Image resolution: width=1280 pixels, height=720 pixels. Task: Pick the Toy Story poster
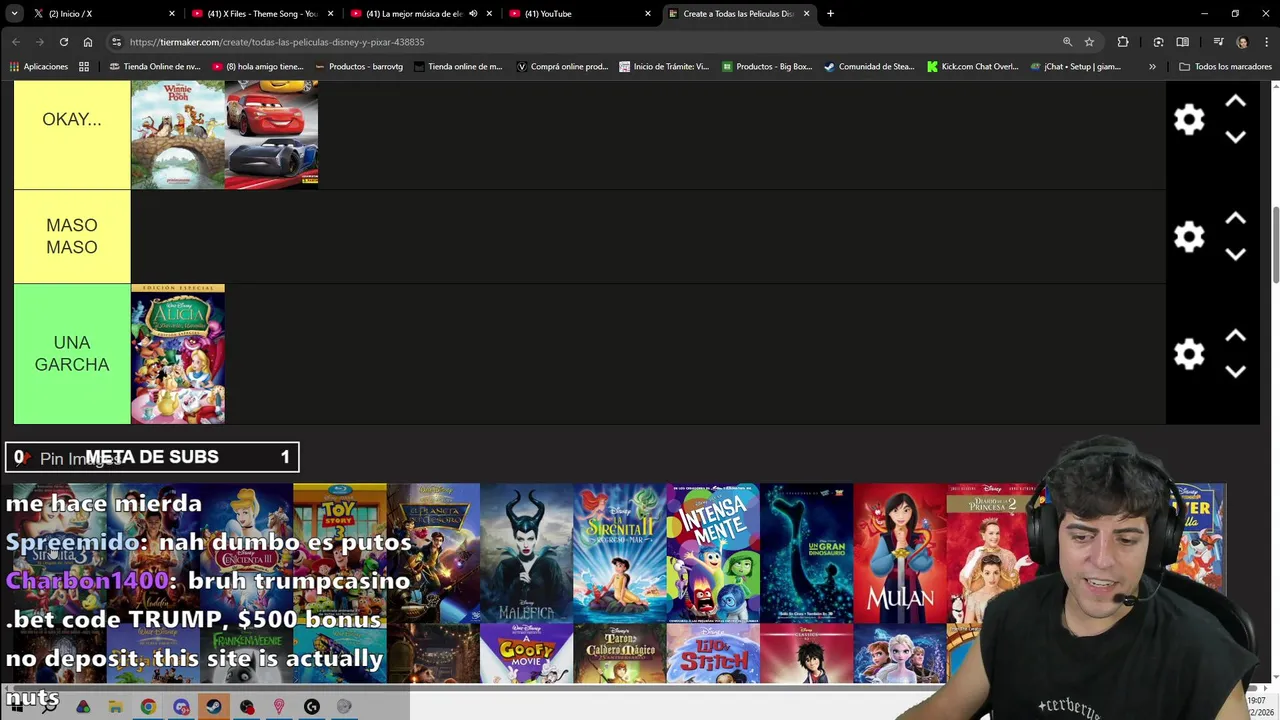[340, 553]
